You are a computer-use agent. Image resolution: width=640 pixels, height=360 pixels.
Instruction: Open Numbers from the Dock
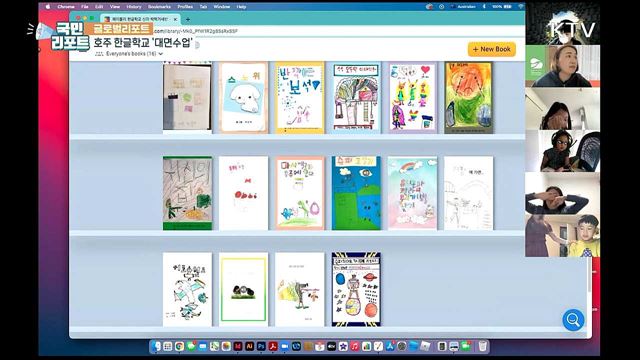(367, 347)
